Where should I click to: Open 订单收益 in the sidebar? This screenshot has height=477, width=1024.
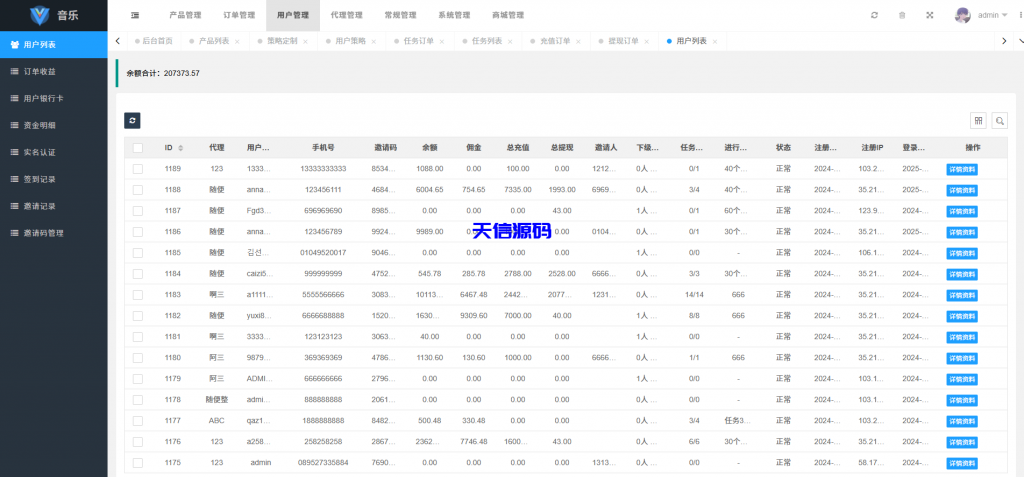[54, 72]
